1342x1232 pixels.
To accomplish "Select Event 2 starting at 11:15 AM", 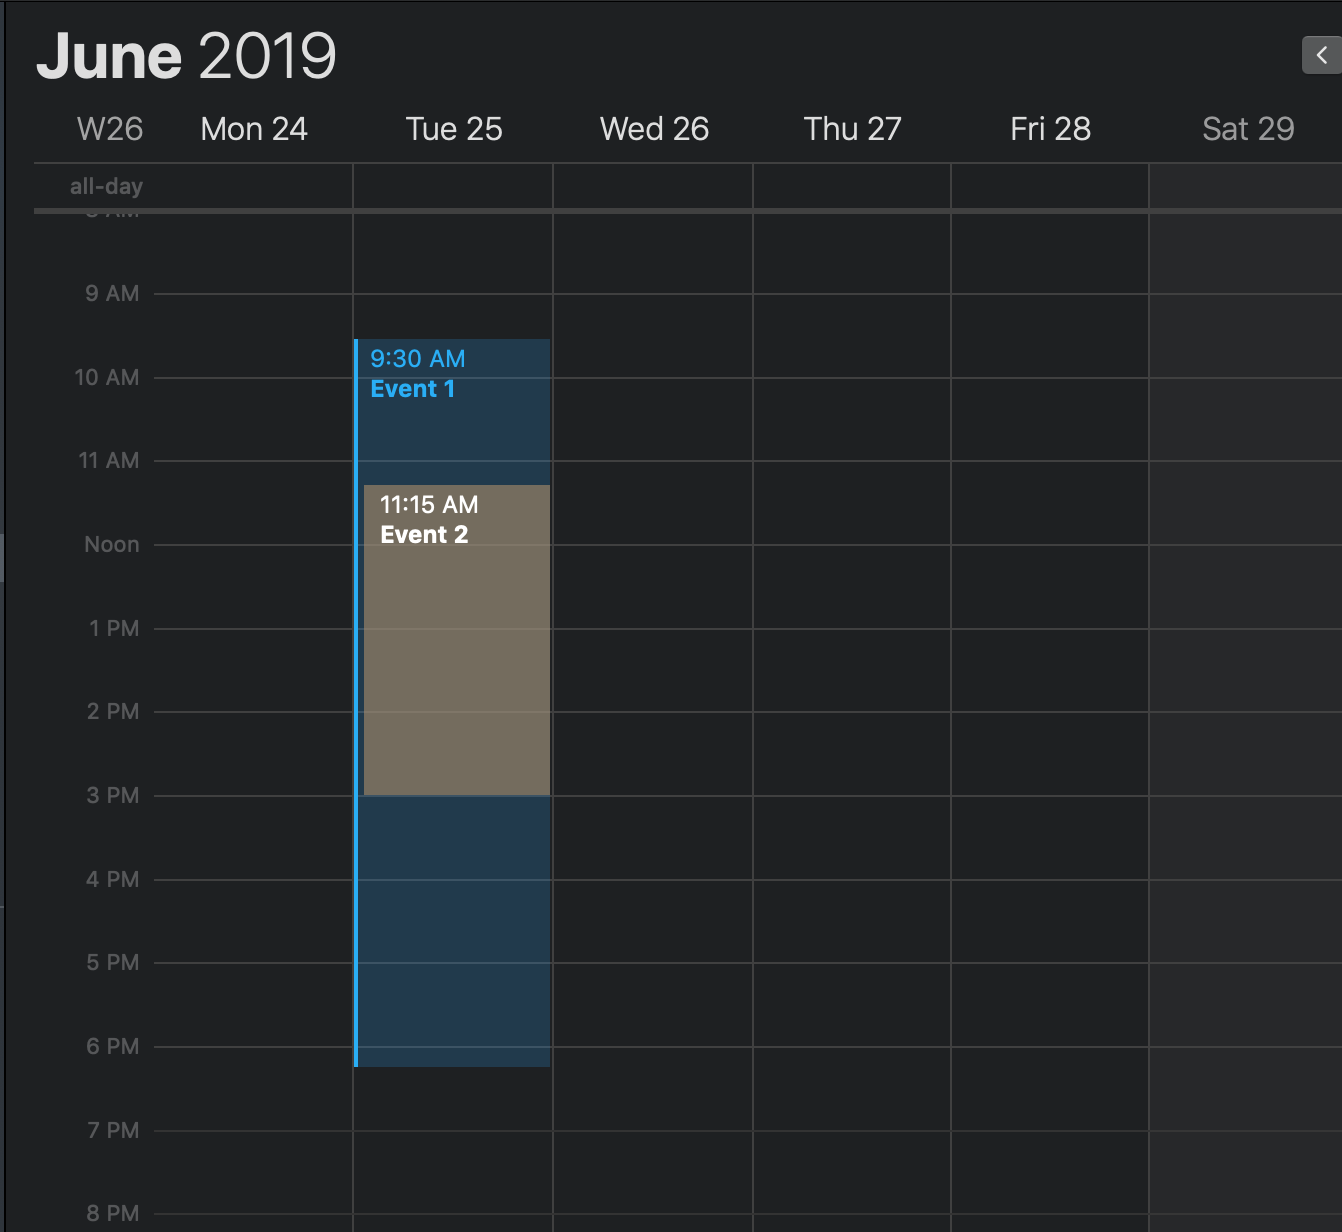I will (x=455, y=640).
